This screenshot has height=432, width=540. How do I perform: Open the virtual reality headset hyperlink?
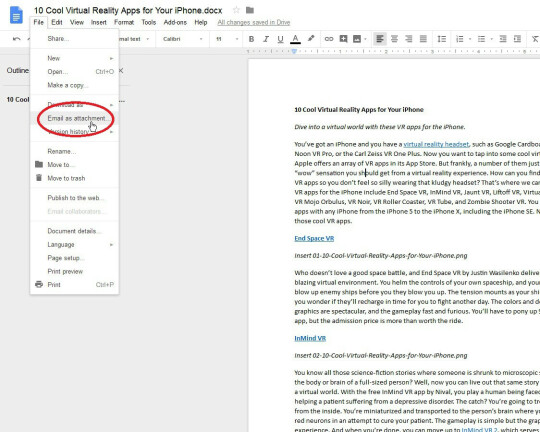click(436, 144)
